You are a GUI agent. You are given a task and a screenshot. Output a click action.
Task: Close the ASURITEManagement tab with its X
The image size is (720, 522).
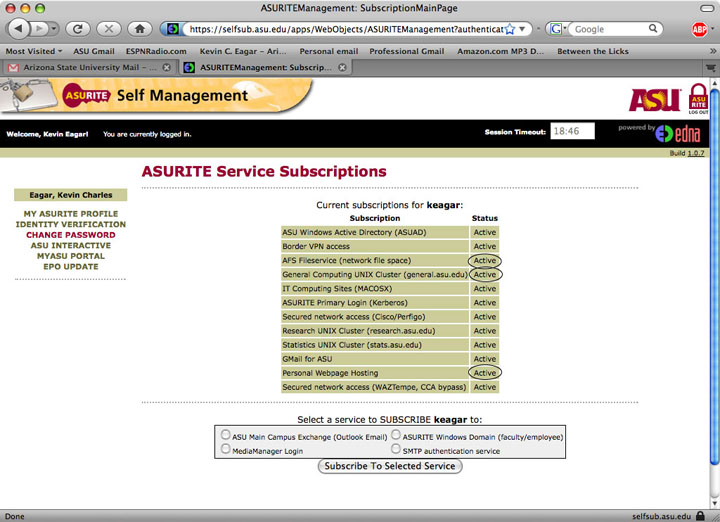(x=343, y=67)
